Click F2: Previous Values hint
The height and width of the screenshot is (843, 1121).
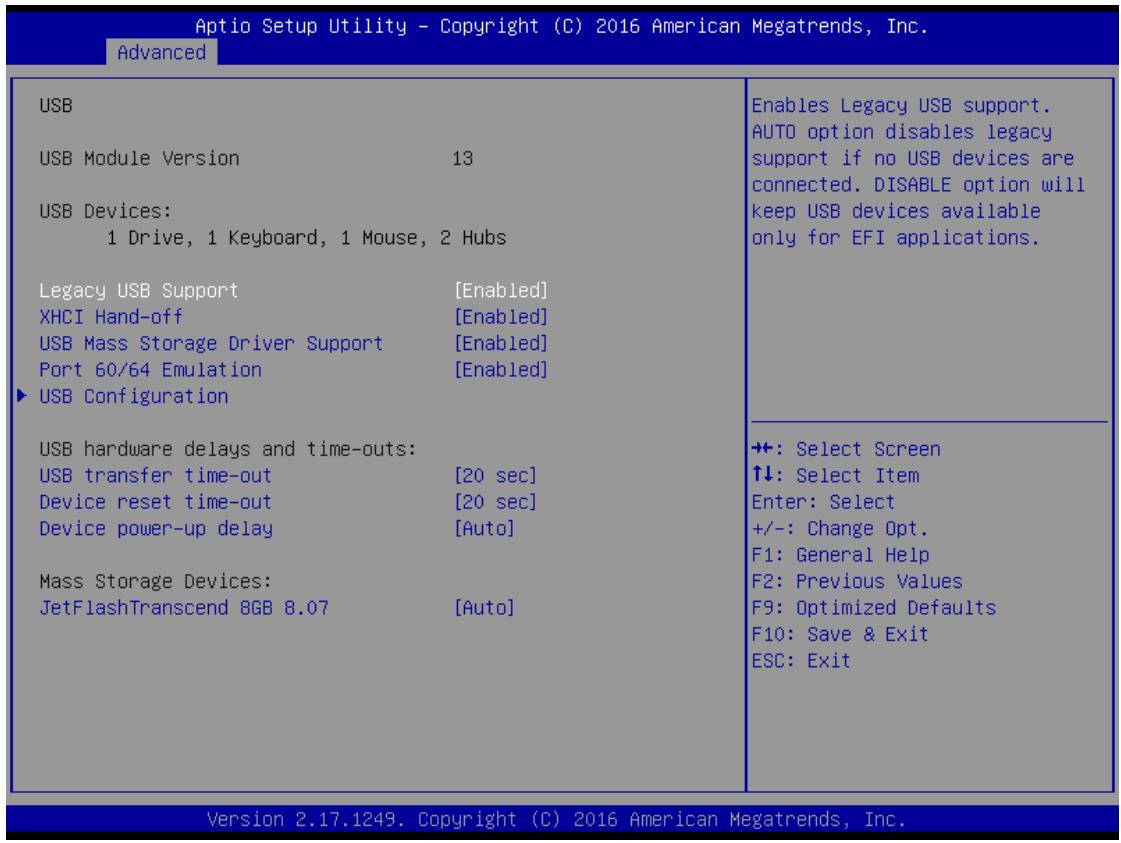tap(857, 581)
